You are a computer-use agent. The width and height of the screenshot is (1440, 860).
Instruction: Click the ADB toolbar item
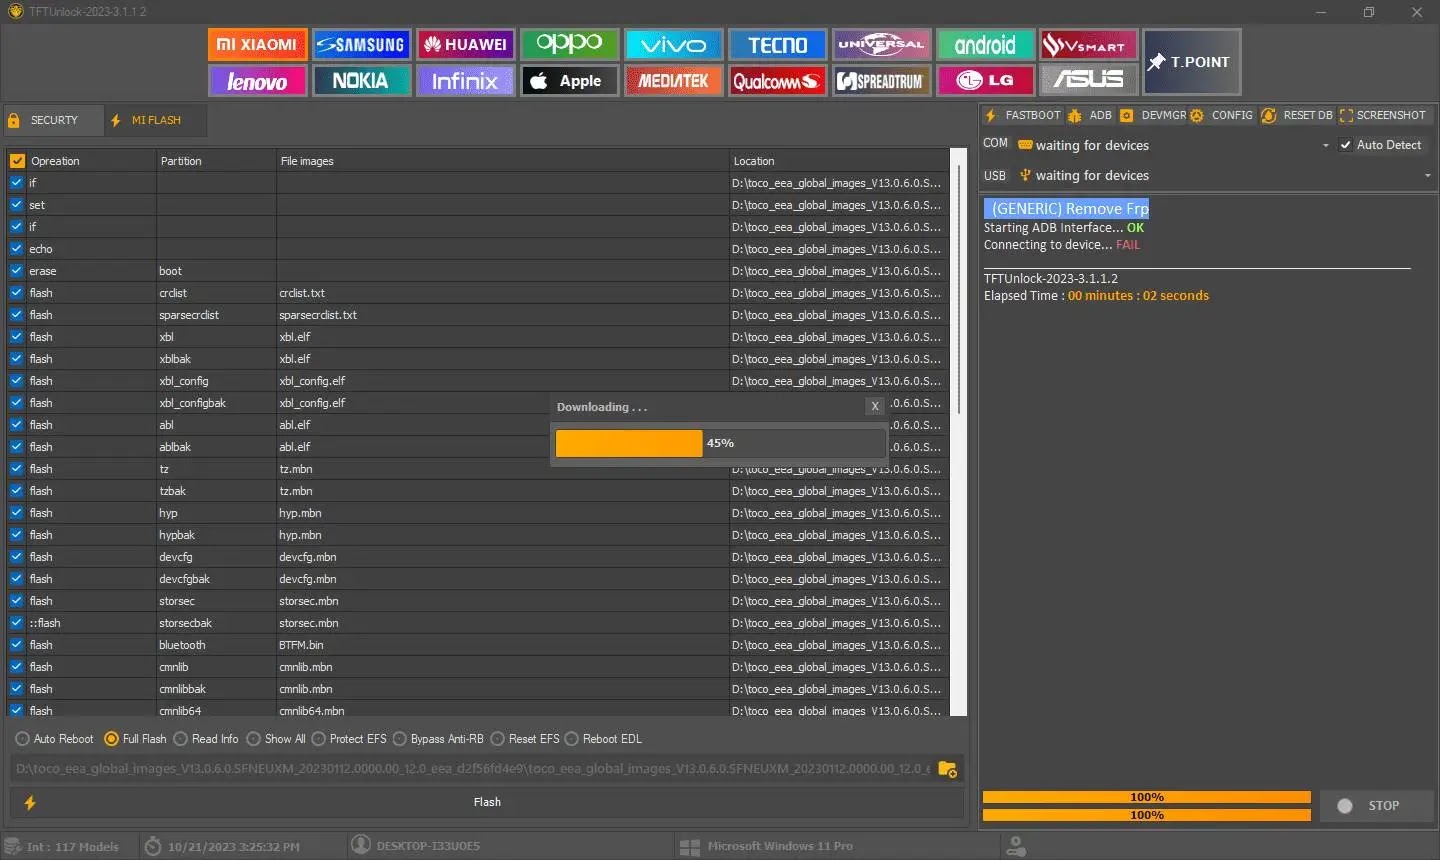[x=1089, y=115]
